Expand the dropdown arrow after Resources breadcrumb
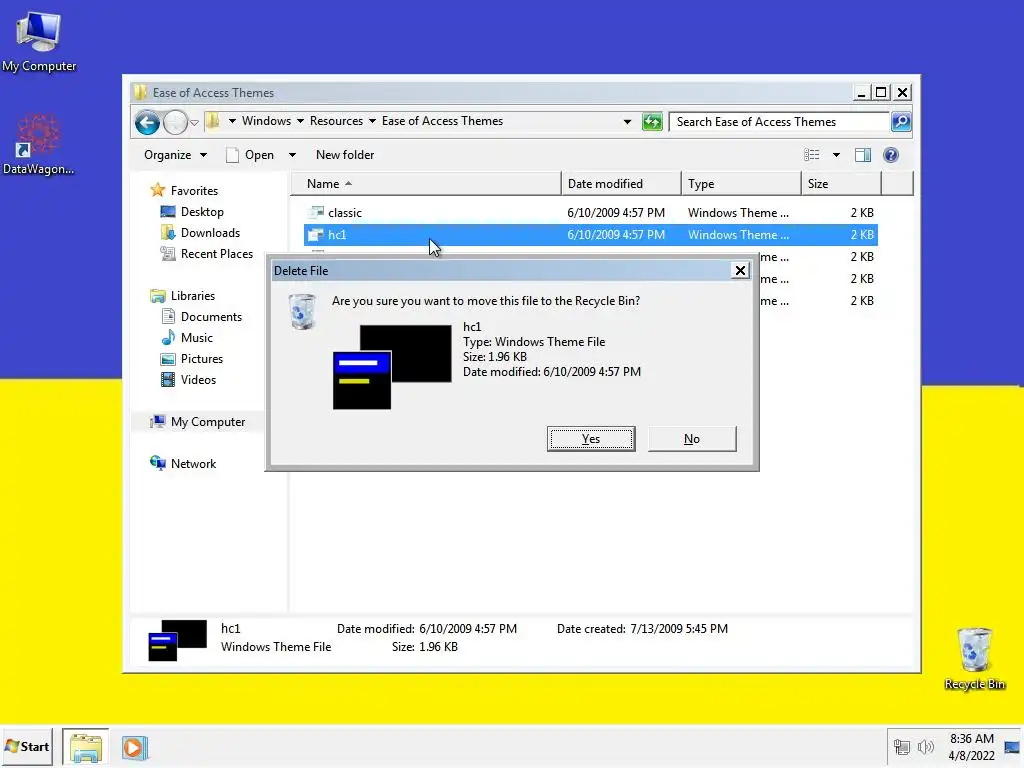Viewport: 1024px width, 768px height. tap(372, 121)
